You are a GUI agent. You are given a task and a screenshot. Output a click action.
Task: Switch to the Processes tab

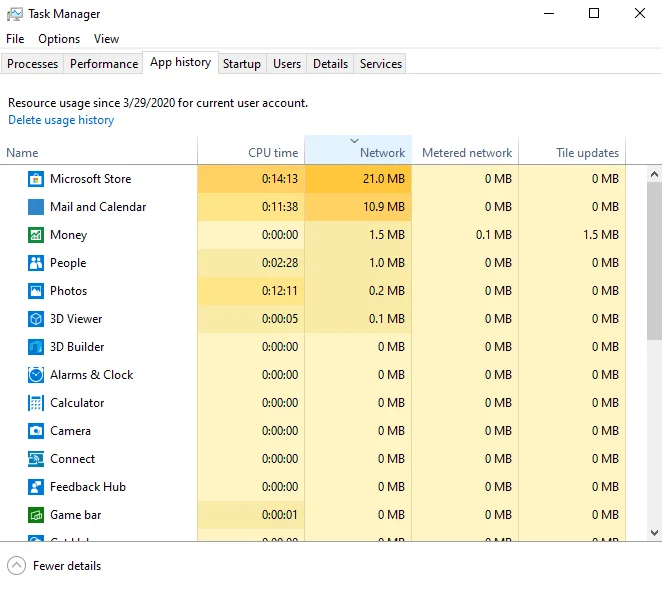tap(33, 64)
